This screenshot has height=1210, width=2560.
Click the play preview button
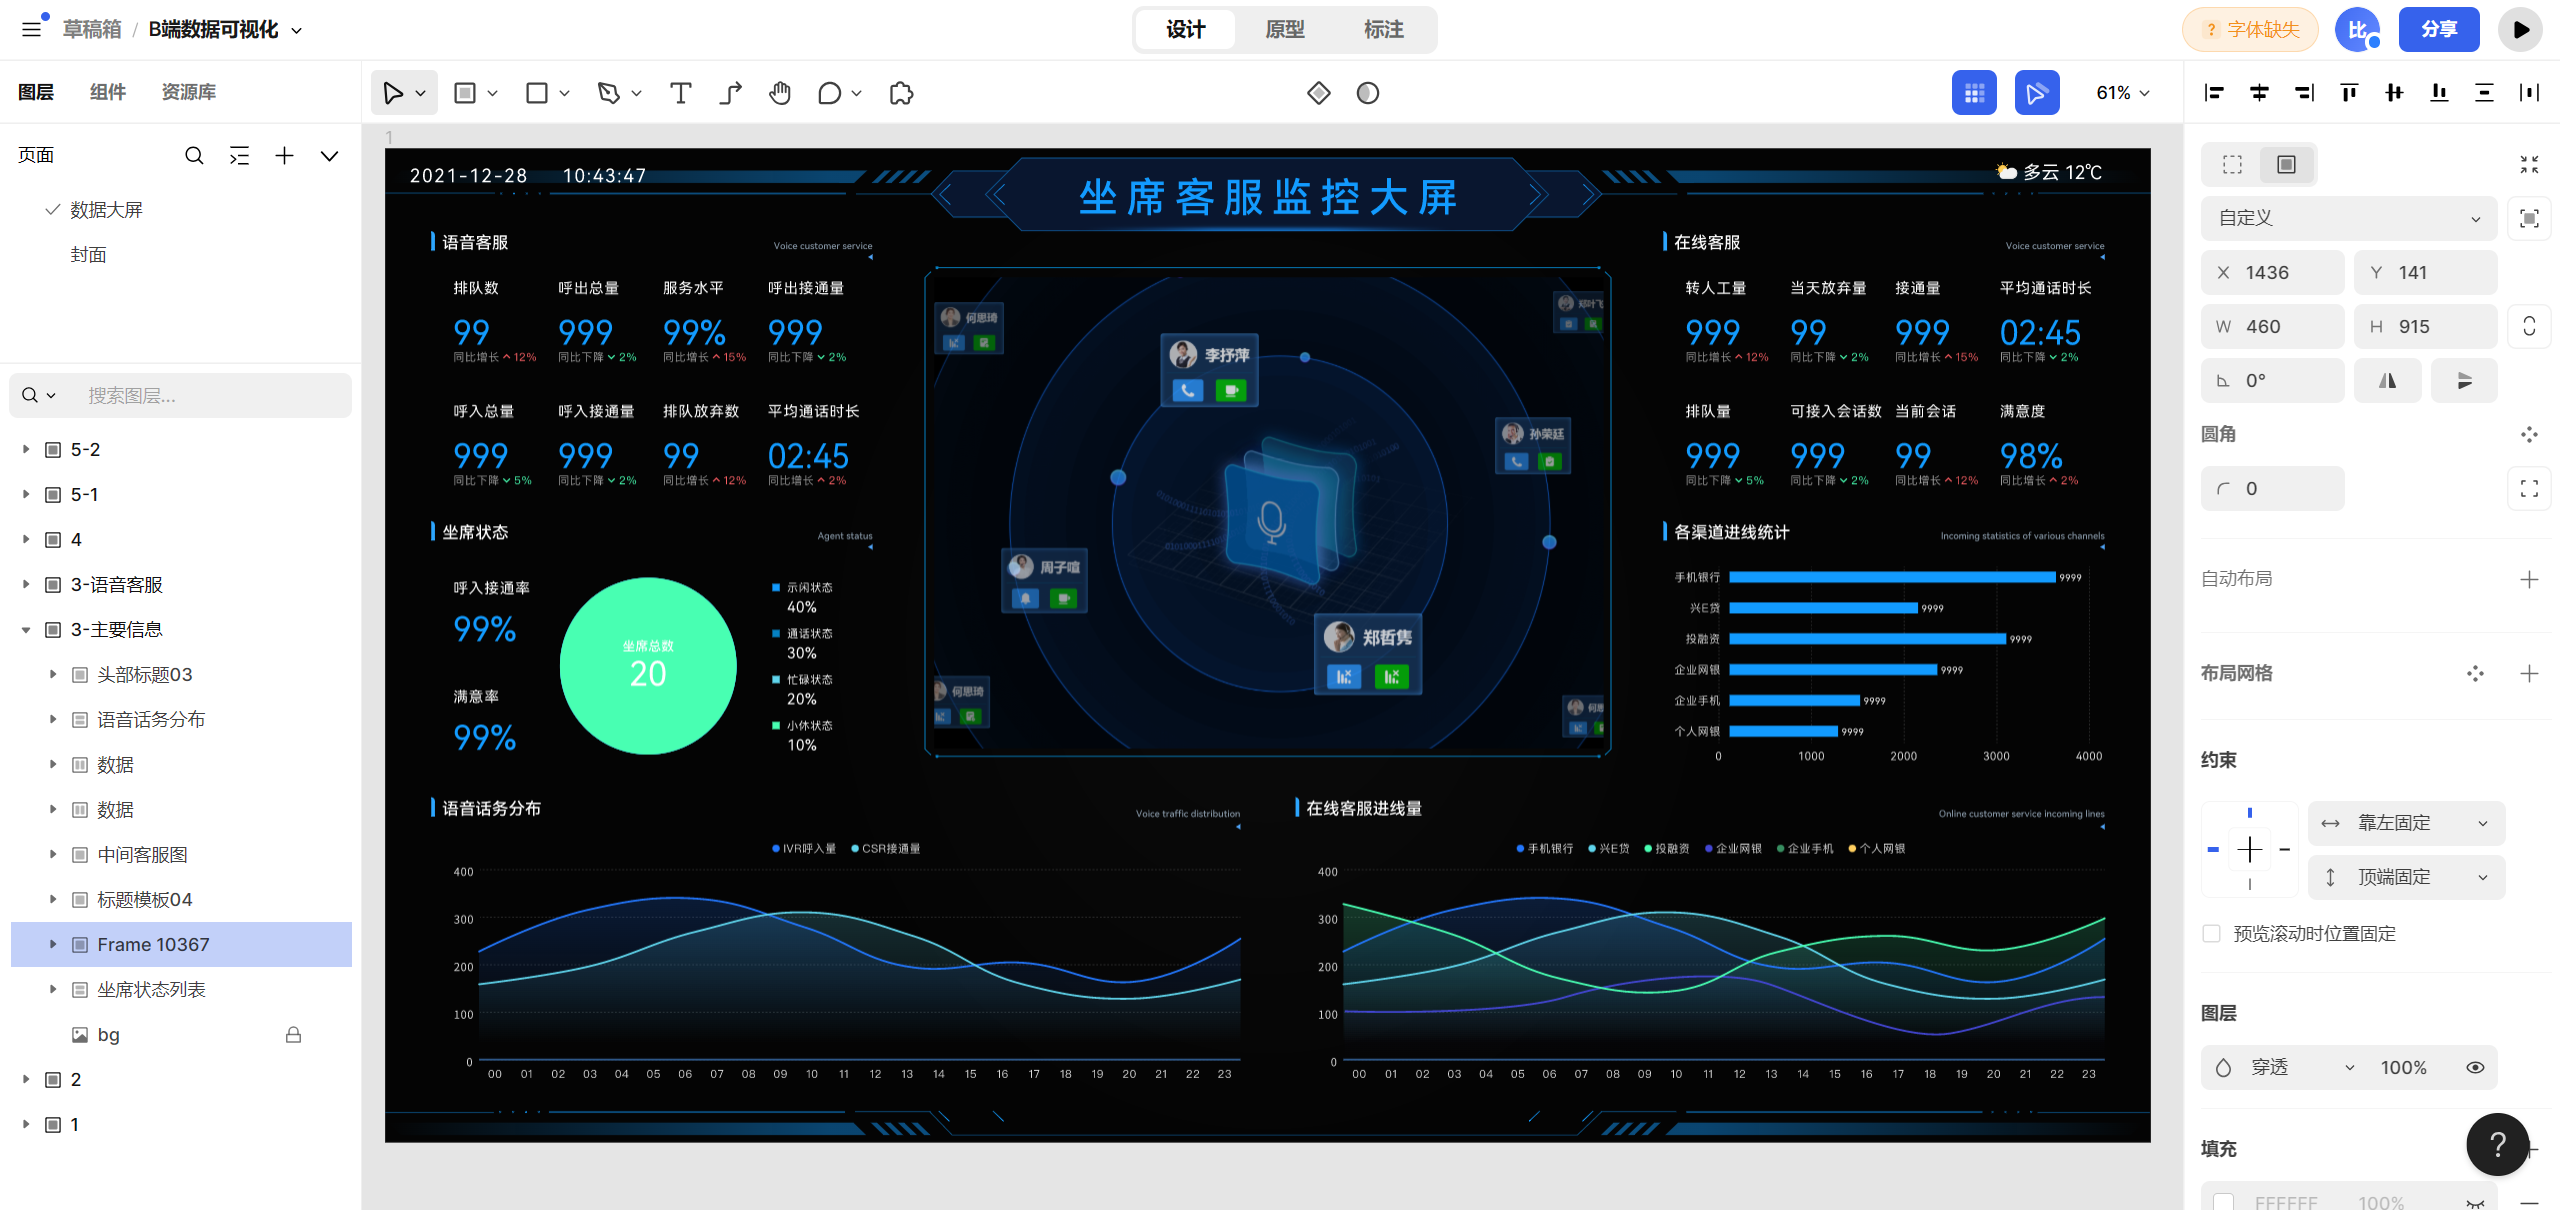[2520, 30]
